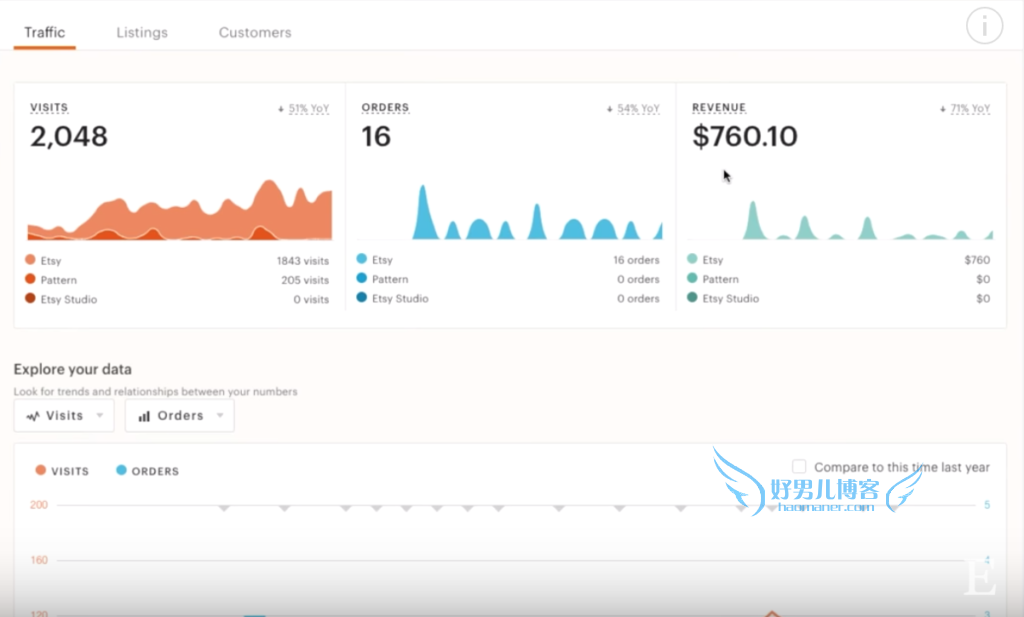1024x617 pixels.
Task: Click the Pattern color dot in Visits legend
Action: pyautogui.click(x=30, y=279)
